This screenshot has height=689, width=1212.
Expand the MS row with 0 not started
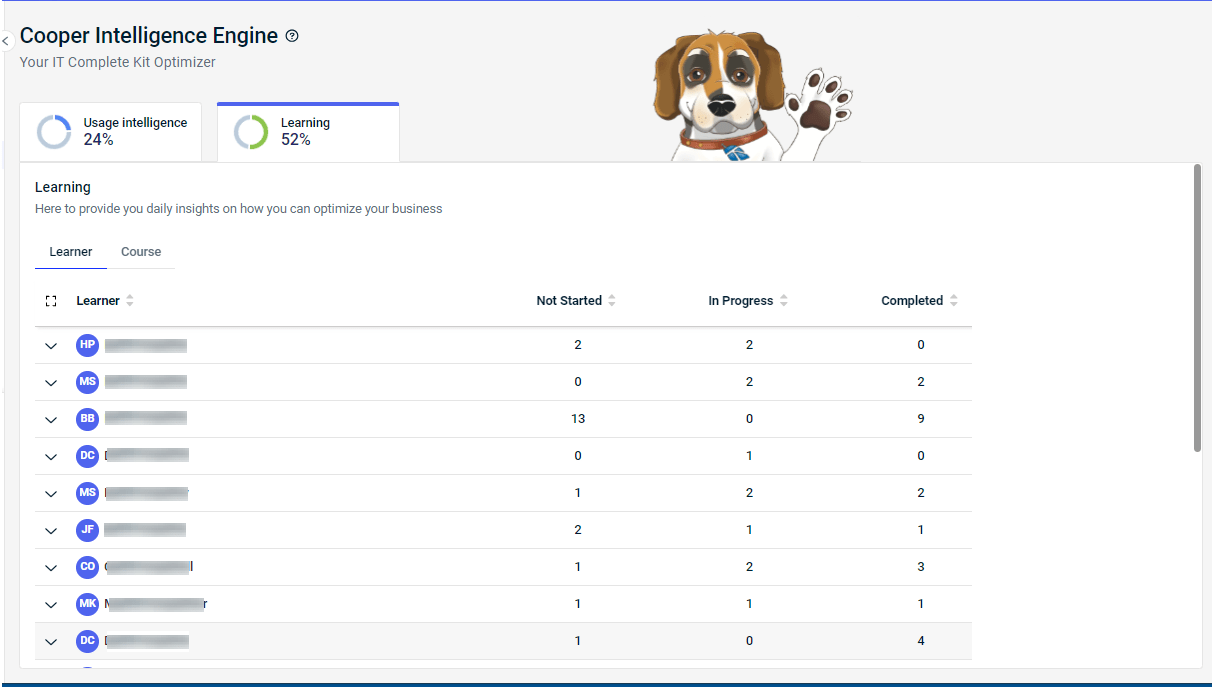pyautogui.click(x=51, y=383)
